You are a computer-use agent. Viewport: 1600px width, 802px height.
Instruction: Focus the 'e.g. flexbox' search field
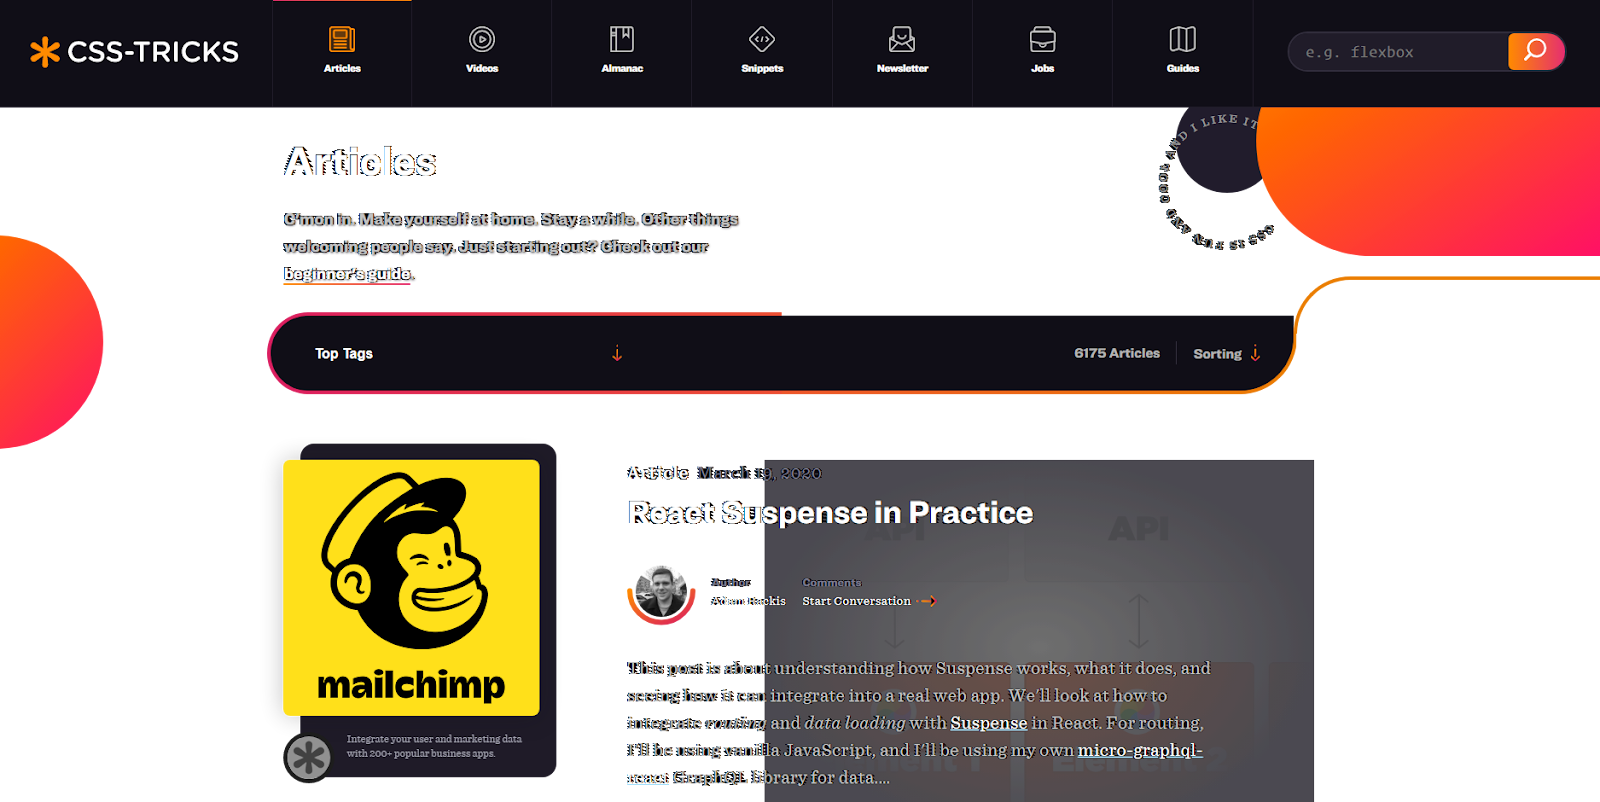coord(1399,52)
